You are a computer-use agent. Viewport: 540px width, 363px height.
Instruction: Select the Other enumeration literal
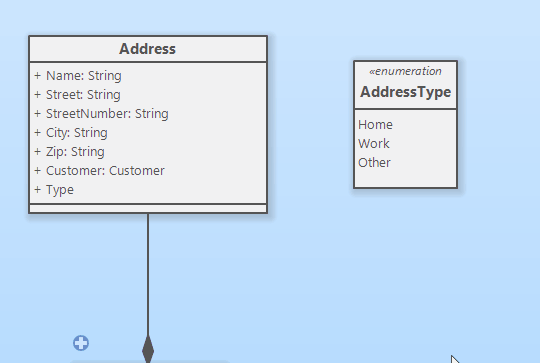[x=374, y=163]
